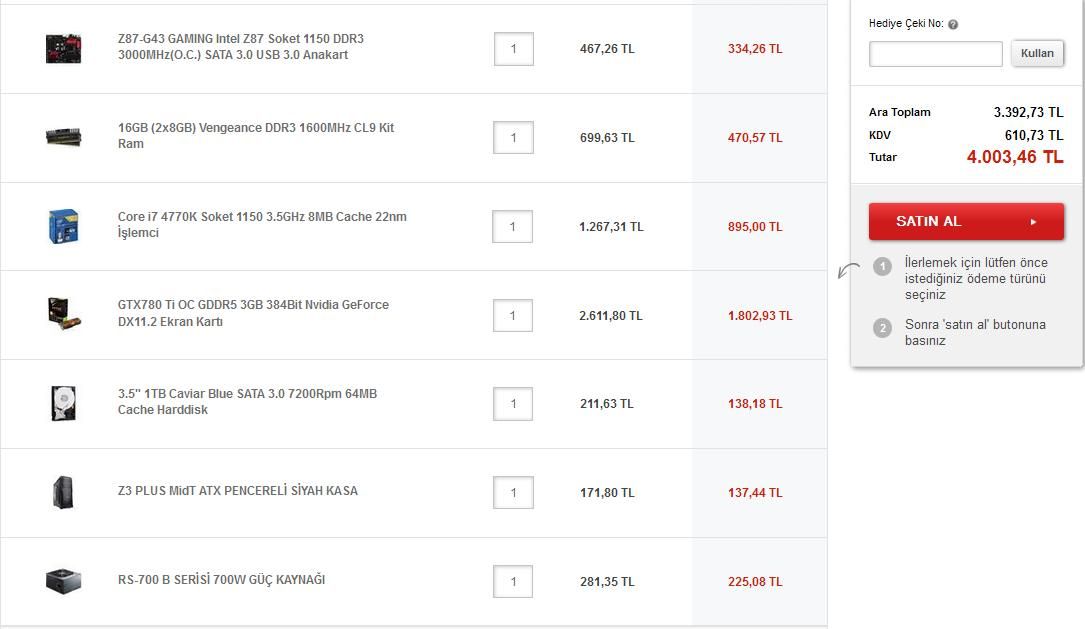Open the Z87-G43 GAMING anakart product link
This screenshot has height=629, width=1085.
coord(240,47)
